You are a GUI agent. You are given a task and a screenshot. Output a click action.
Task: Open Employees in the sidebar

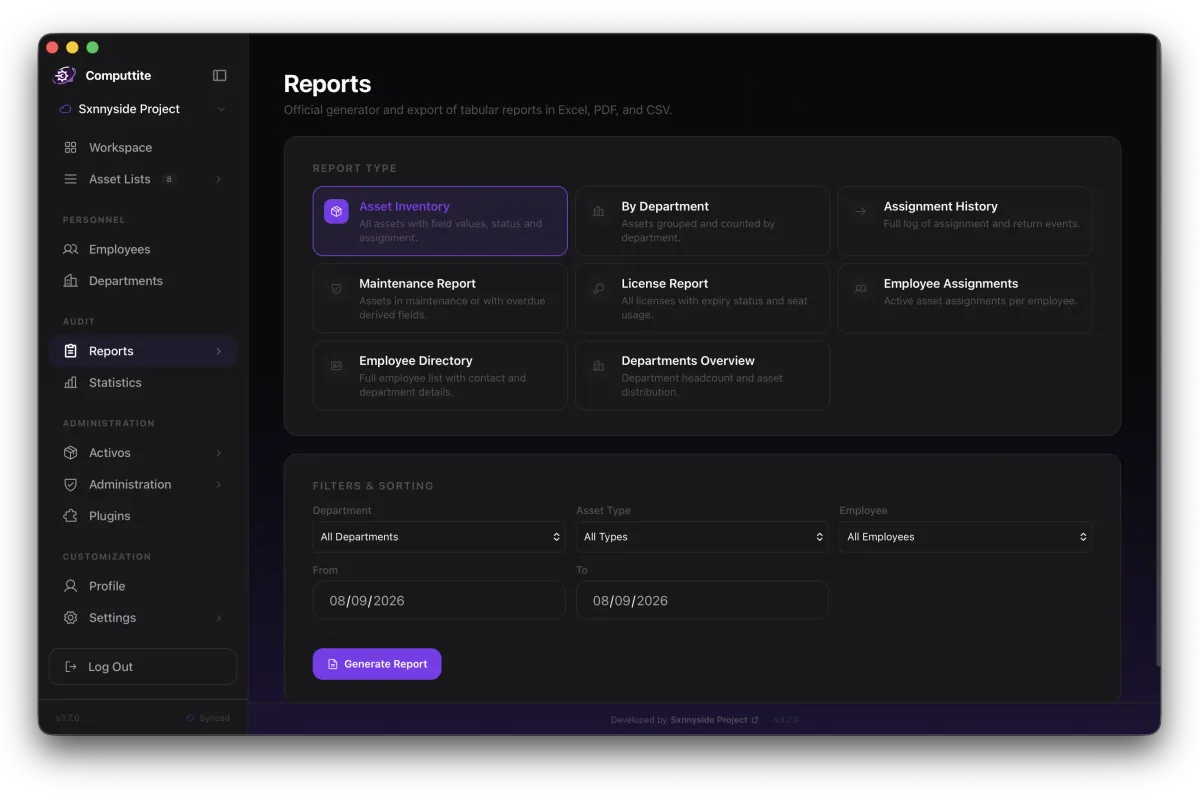click(x=143, y=249)
